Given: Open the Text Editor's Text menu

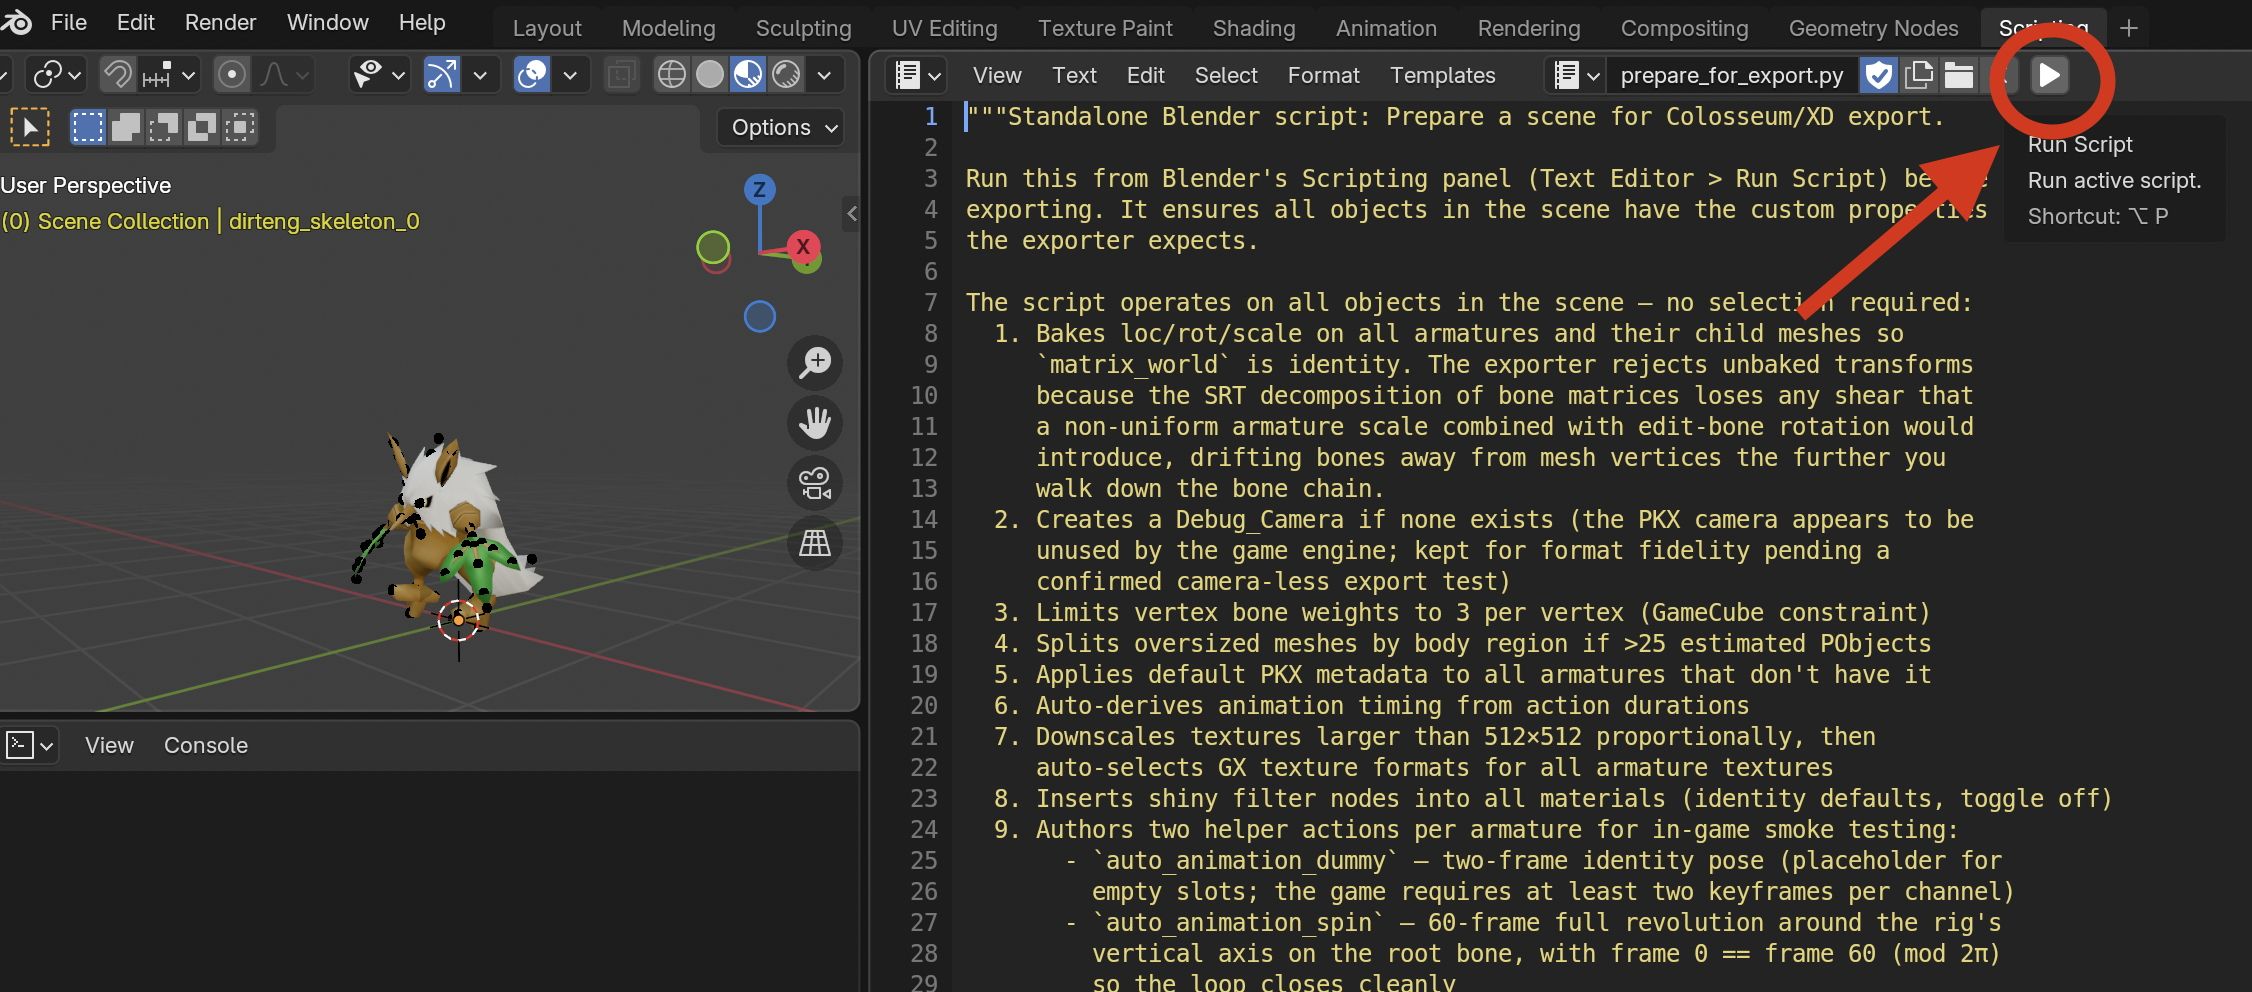Looking at the screenshot, I should [1074, 75].
